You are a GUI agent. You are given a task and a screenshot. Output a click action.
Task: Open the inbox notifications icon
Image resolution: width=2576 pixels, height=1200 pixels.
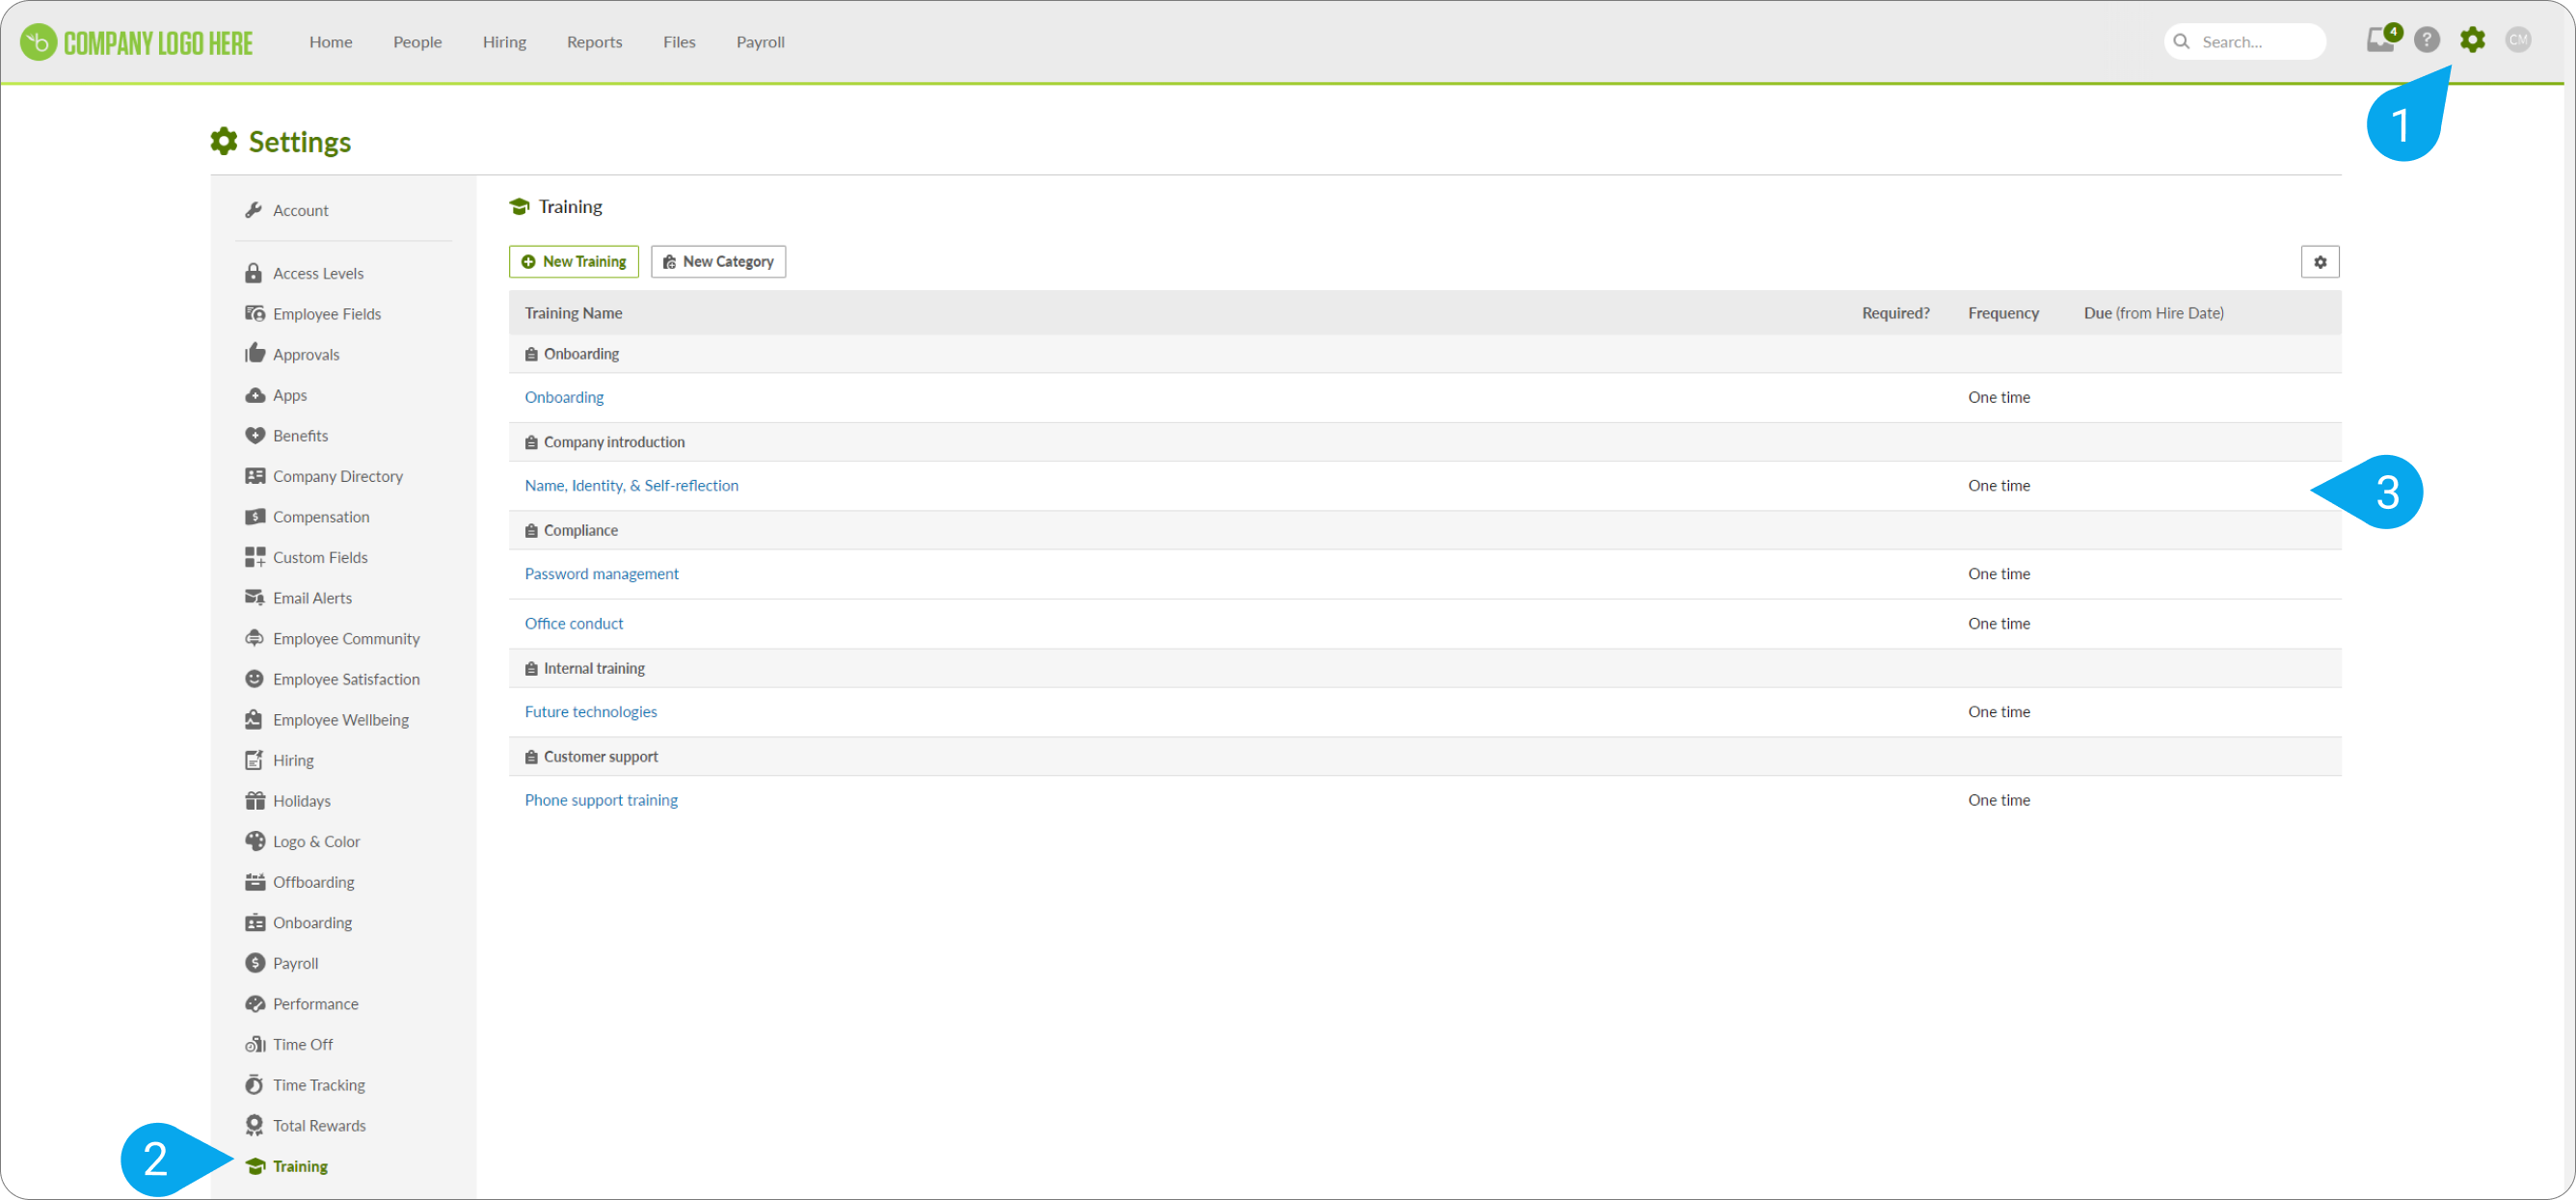[x=2380, y=40]
